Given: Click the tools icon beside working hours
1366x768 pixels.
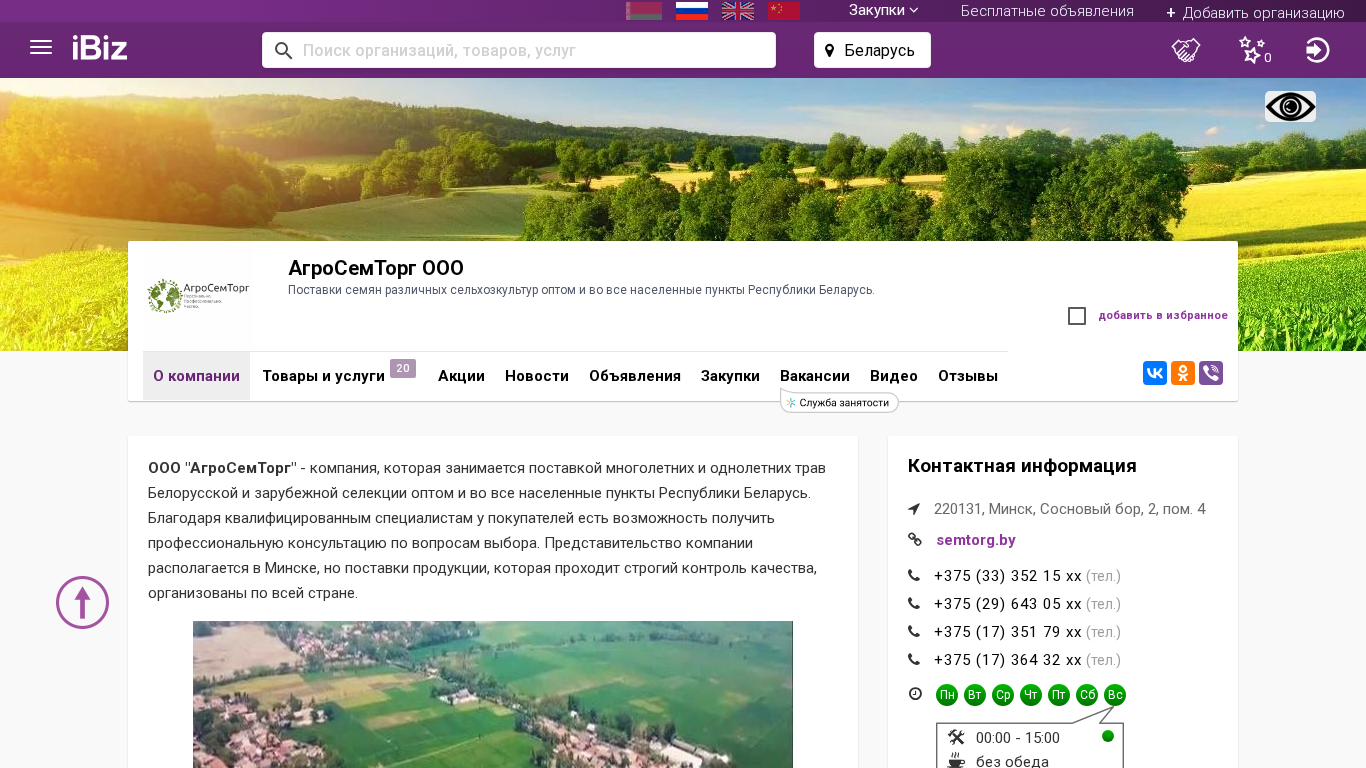Looking at the screenshot, I should click(x=956, y=738).
